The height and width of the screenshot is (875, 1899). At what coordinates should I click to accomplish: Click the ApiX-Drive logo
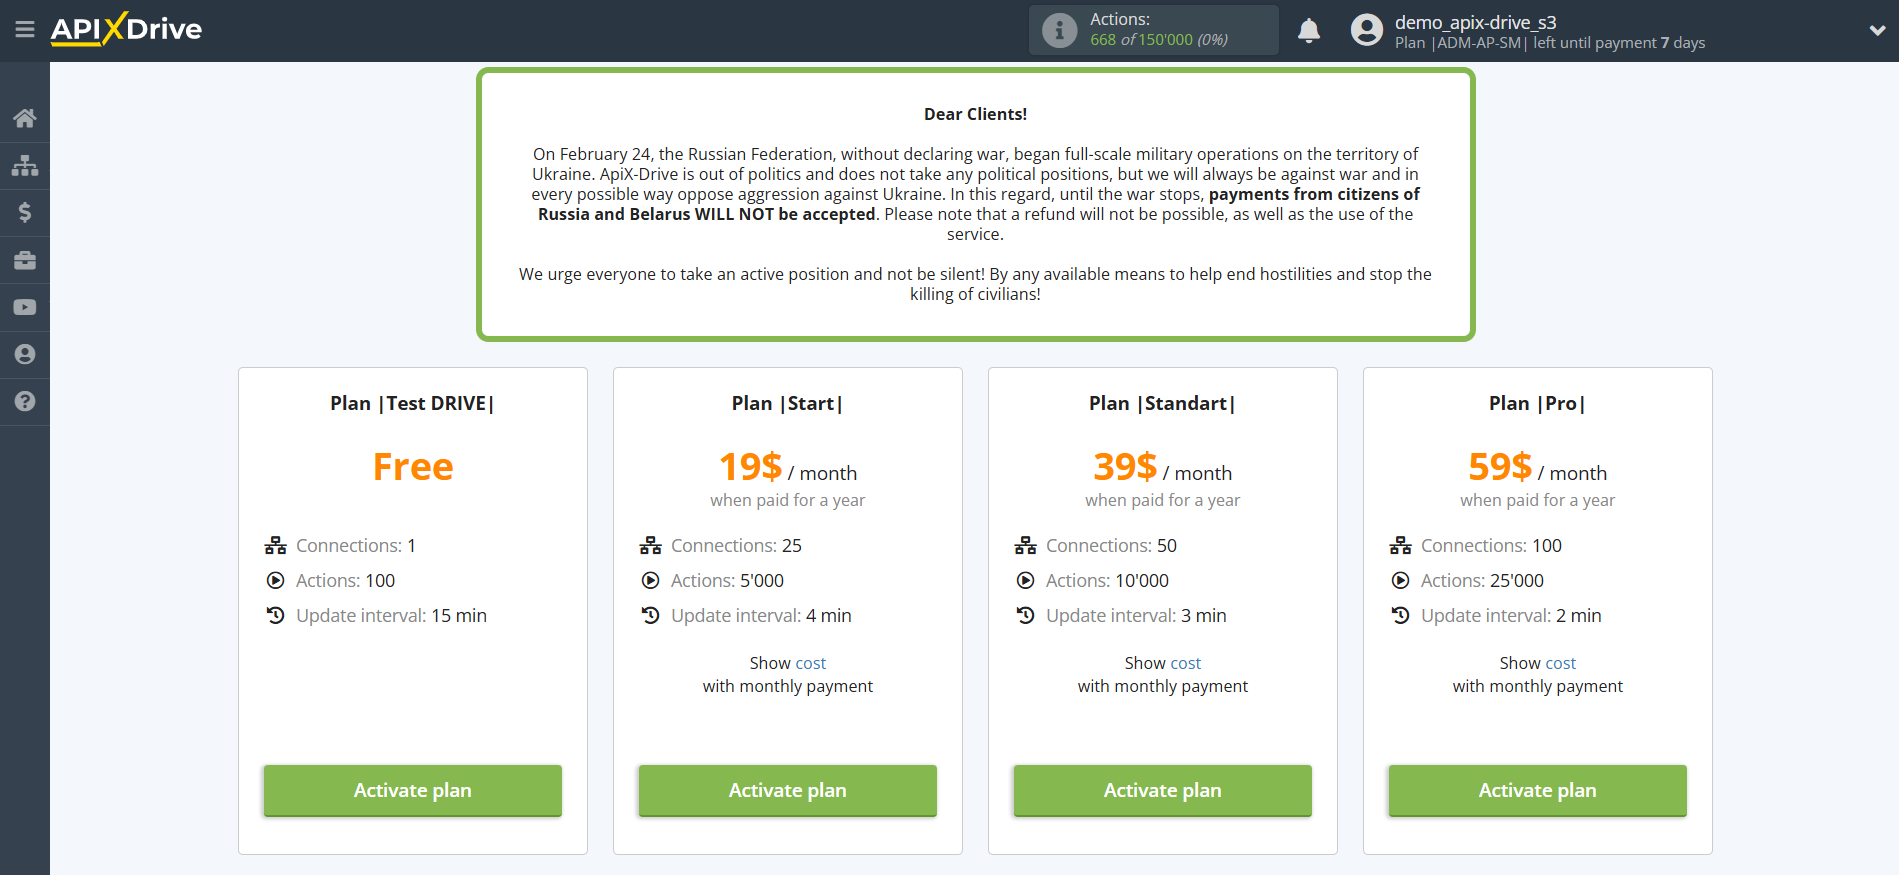click(x=126, y=29)
